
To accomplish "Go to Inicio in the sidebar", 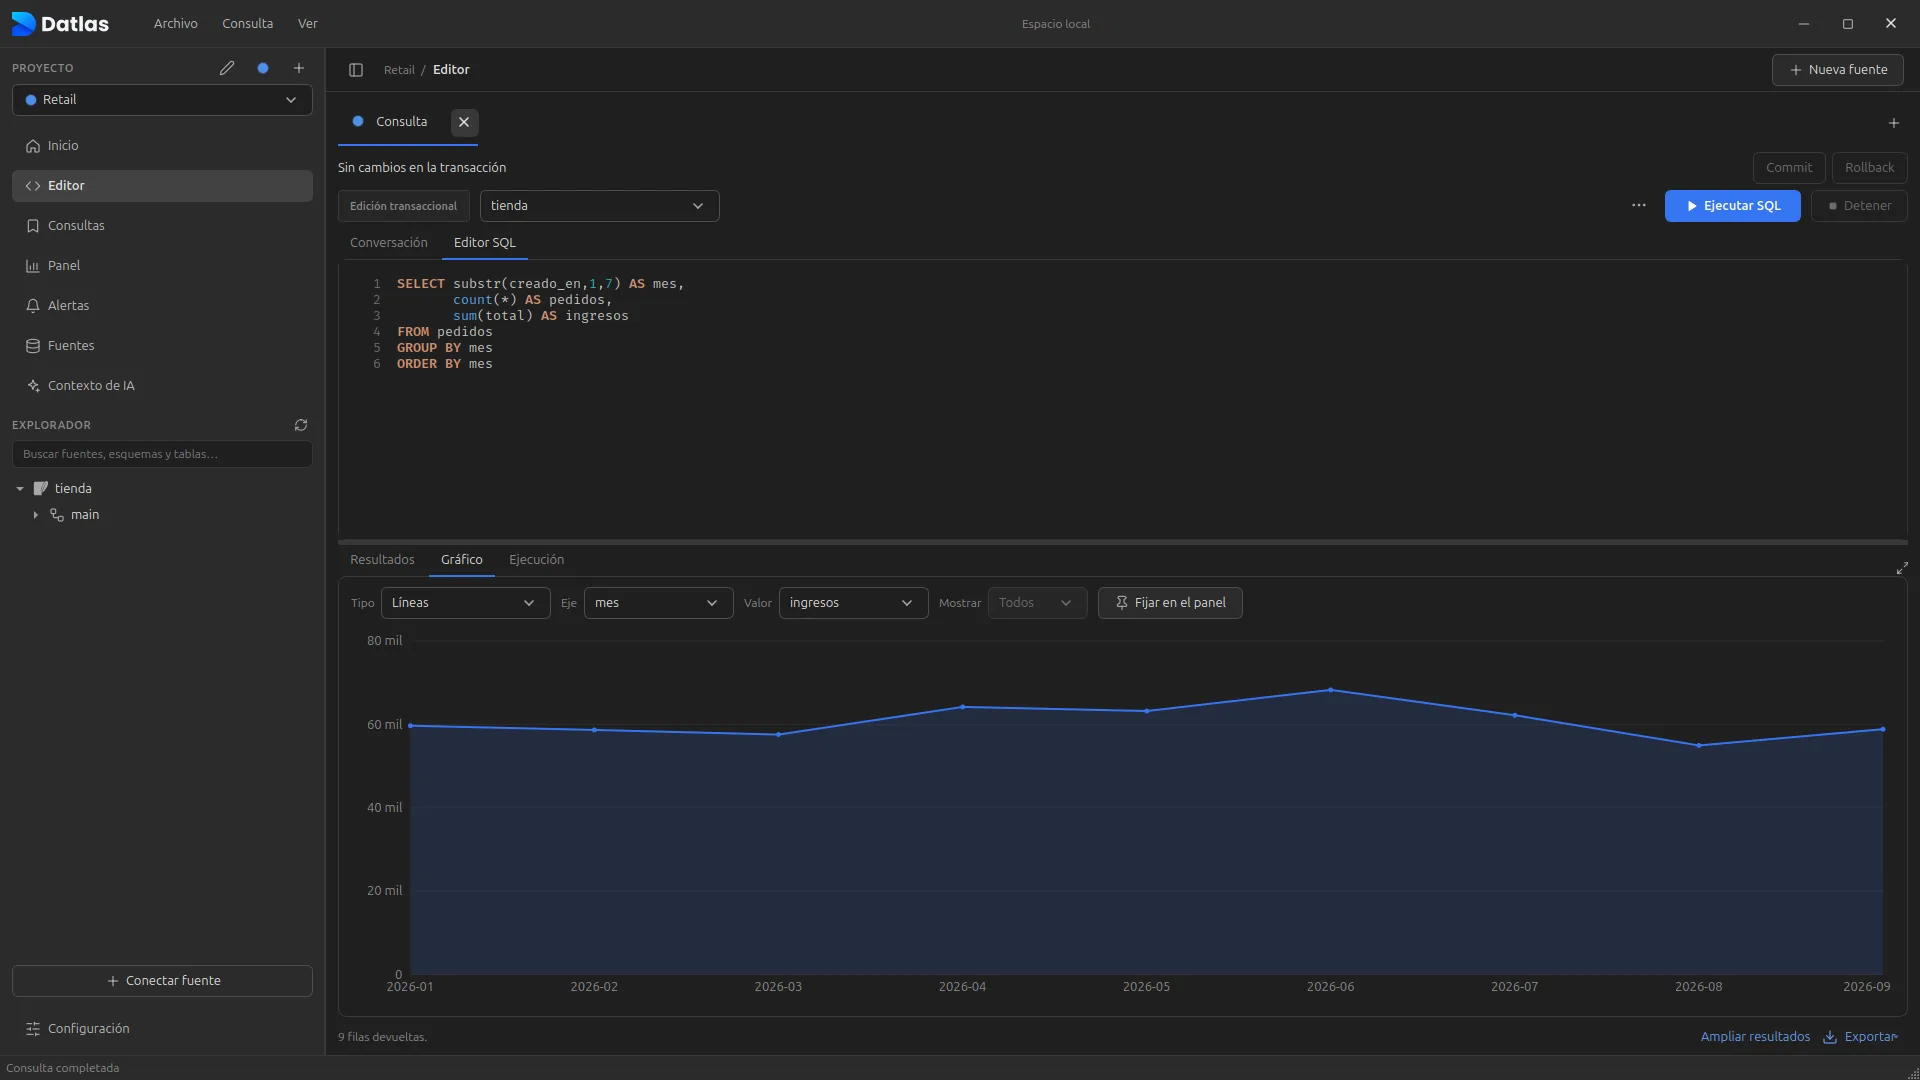I will point(162,146).
